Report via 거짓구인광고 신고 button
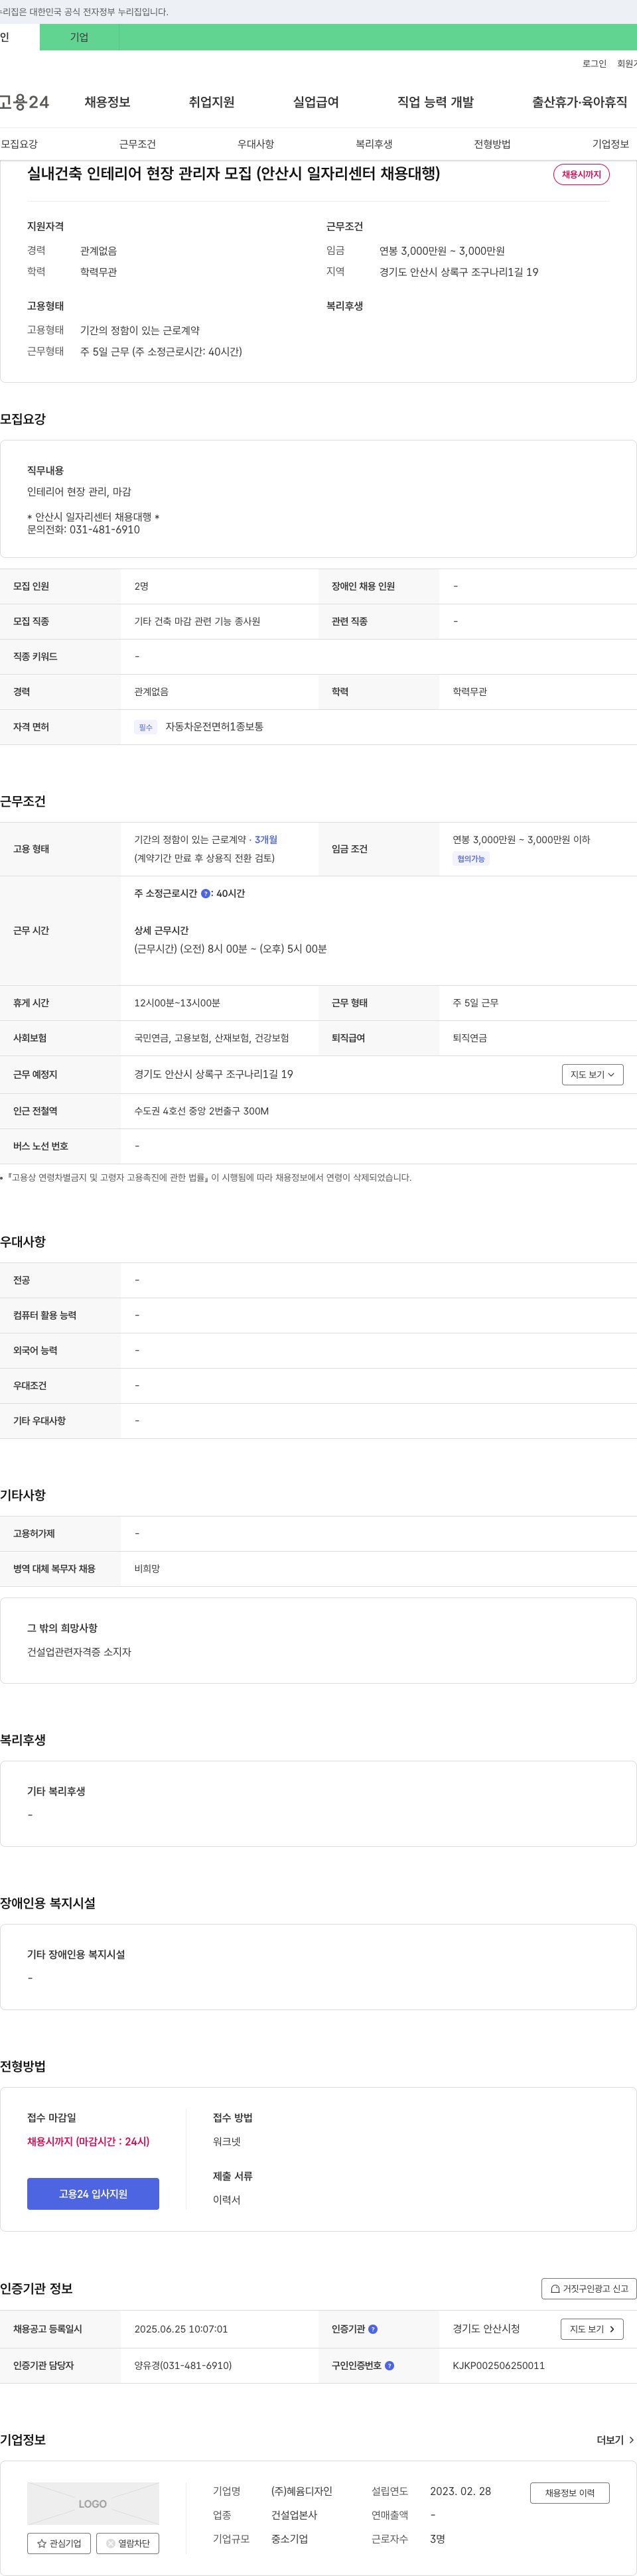637x2576 pixels. (589, 2288)
